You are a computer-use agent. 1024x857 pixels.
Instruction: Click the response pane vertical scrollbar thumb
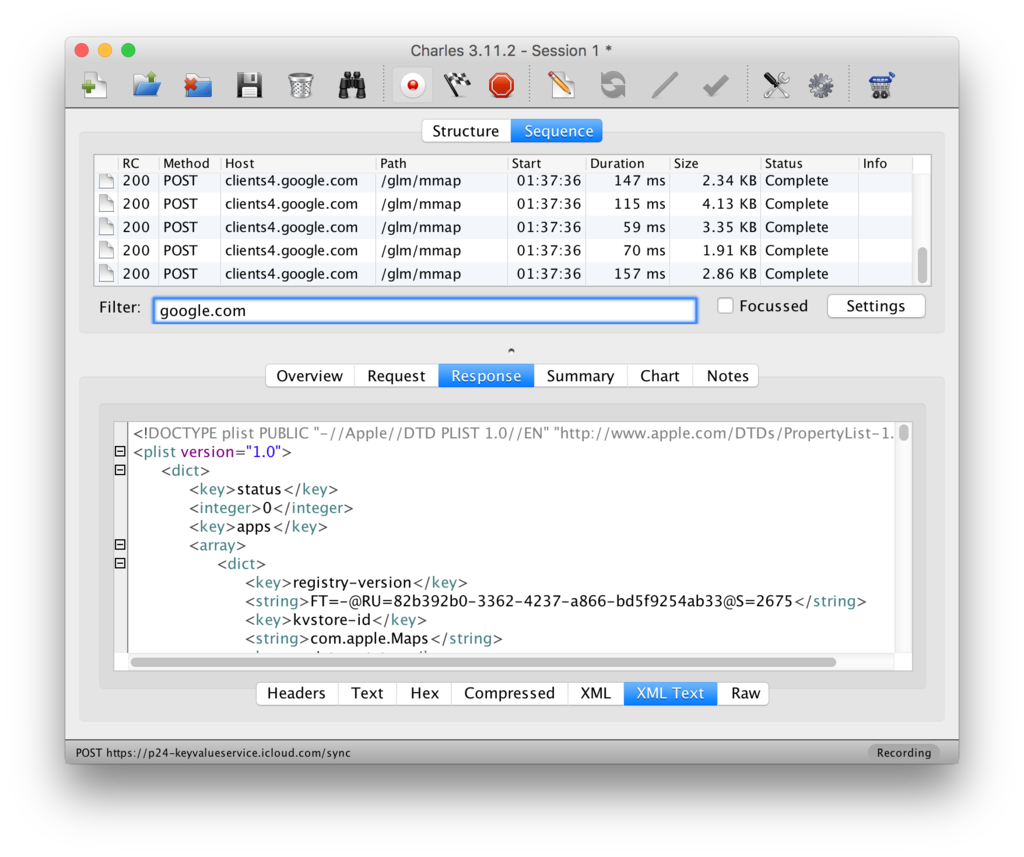point(904,433)
